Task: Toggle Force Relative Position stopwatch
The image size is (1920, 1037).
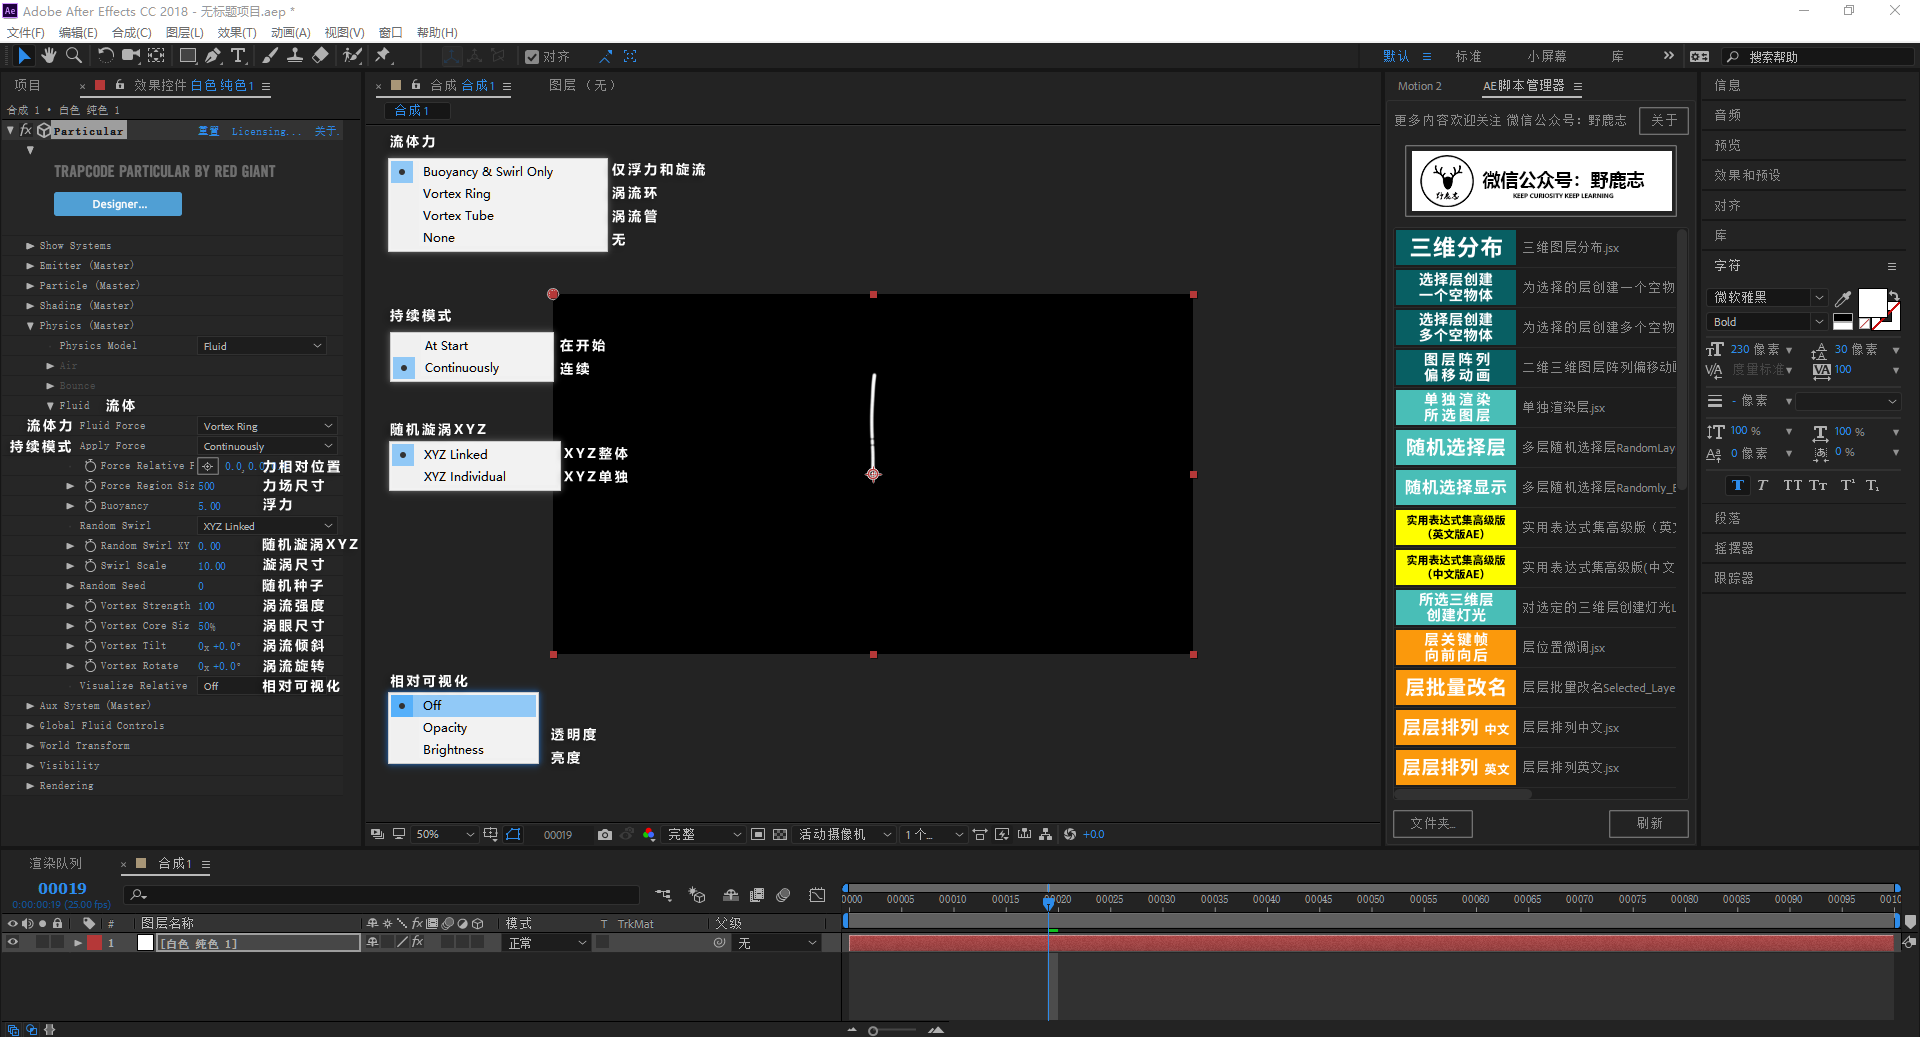Action: point(90,466)
